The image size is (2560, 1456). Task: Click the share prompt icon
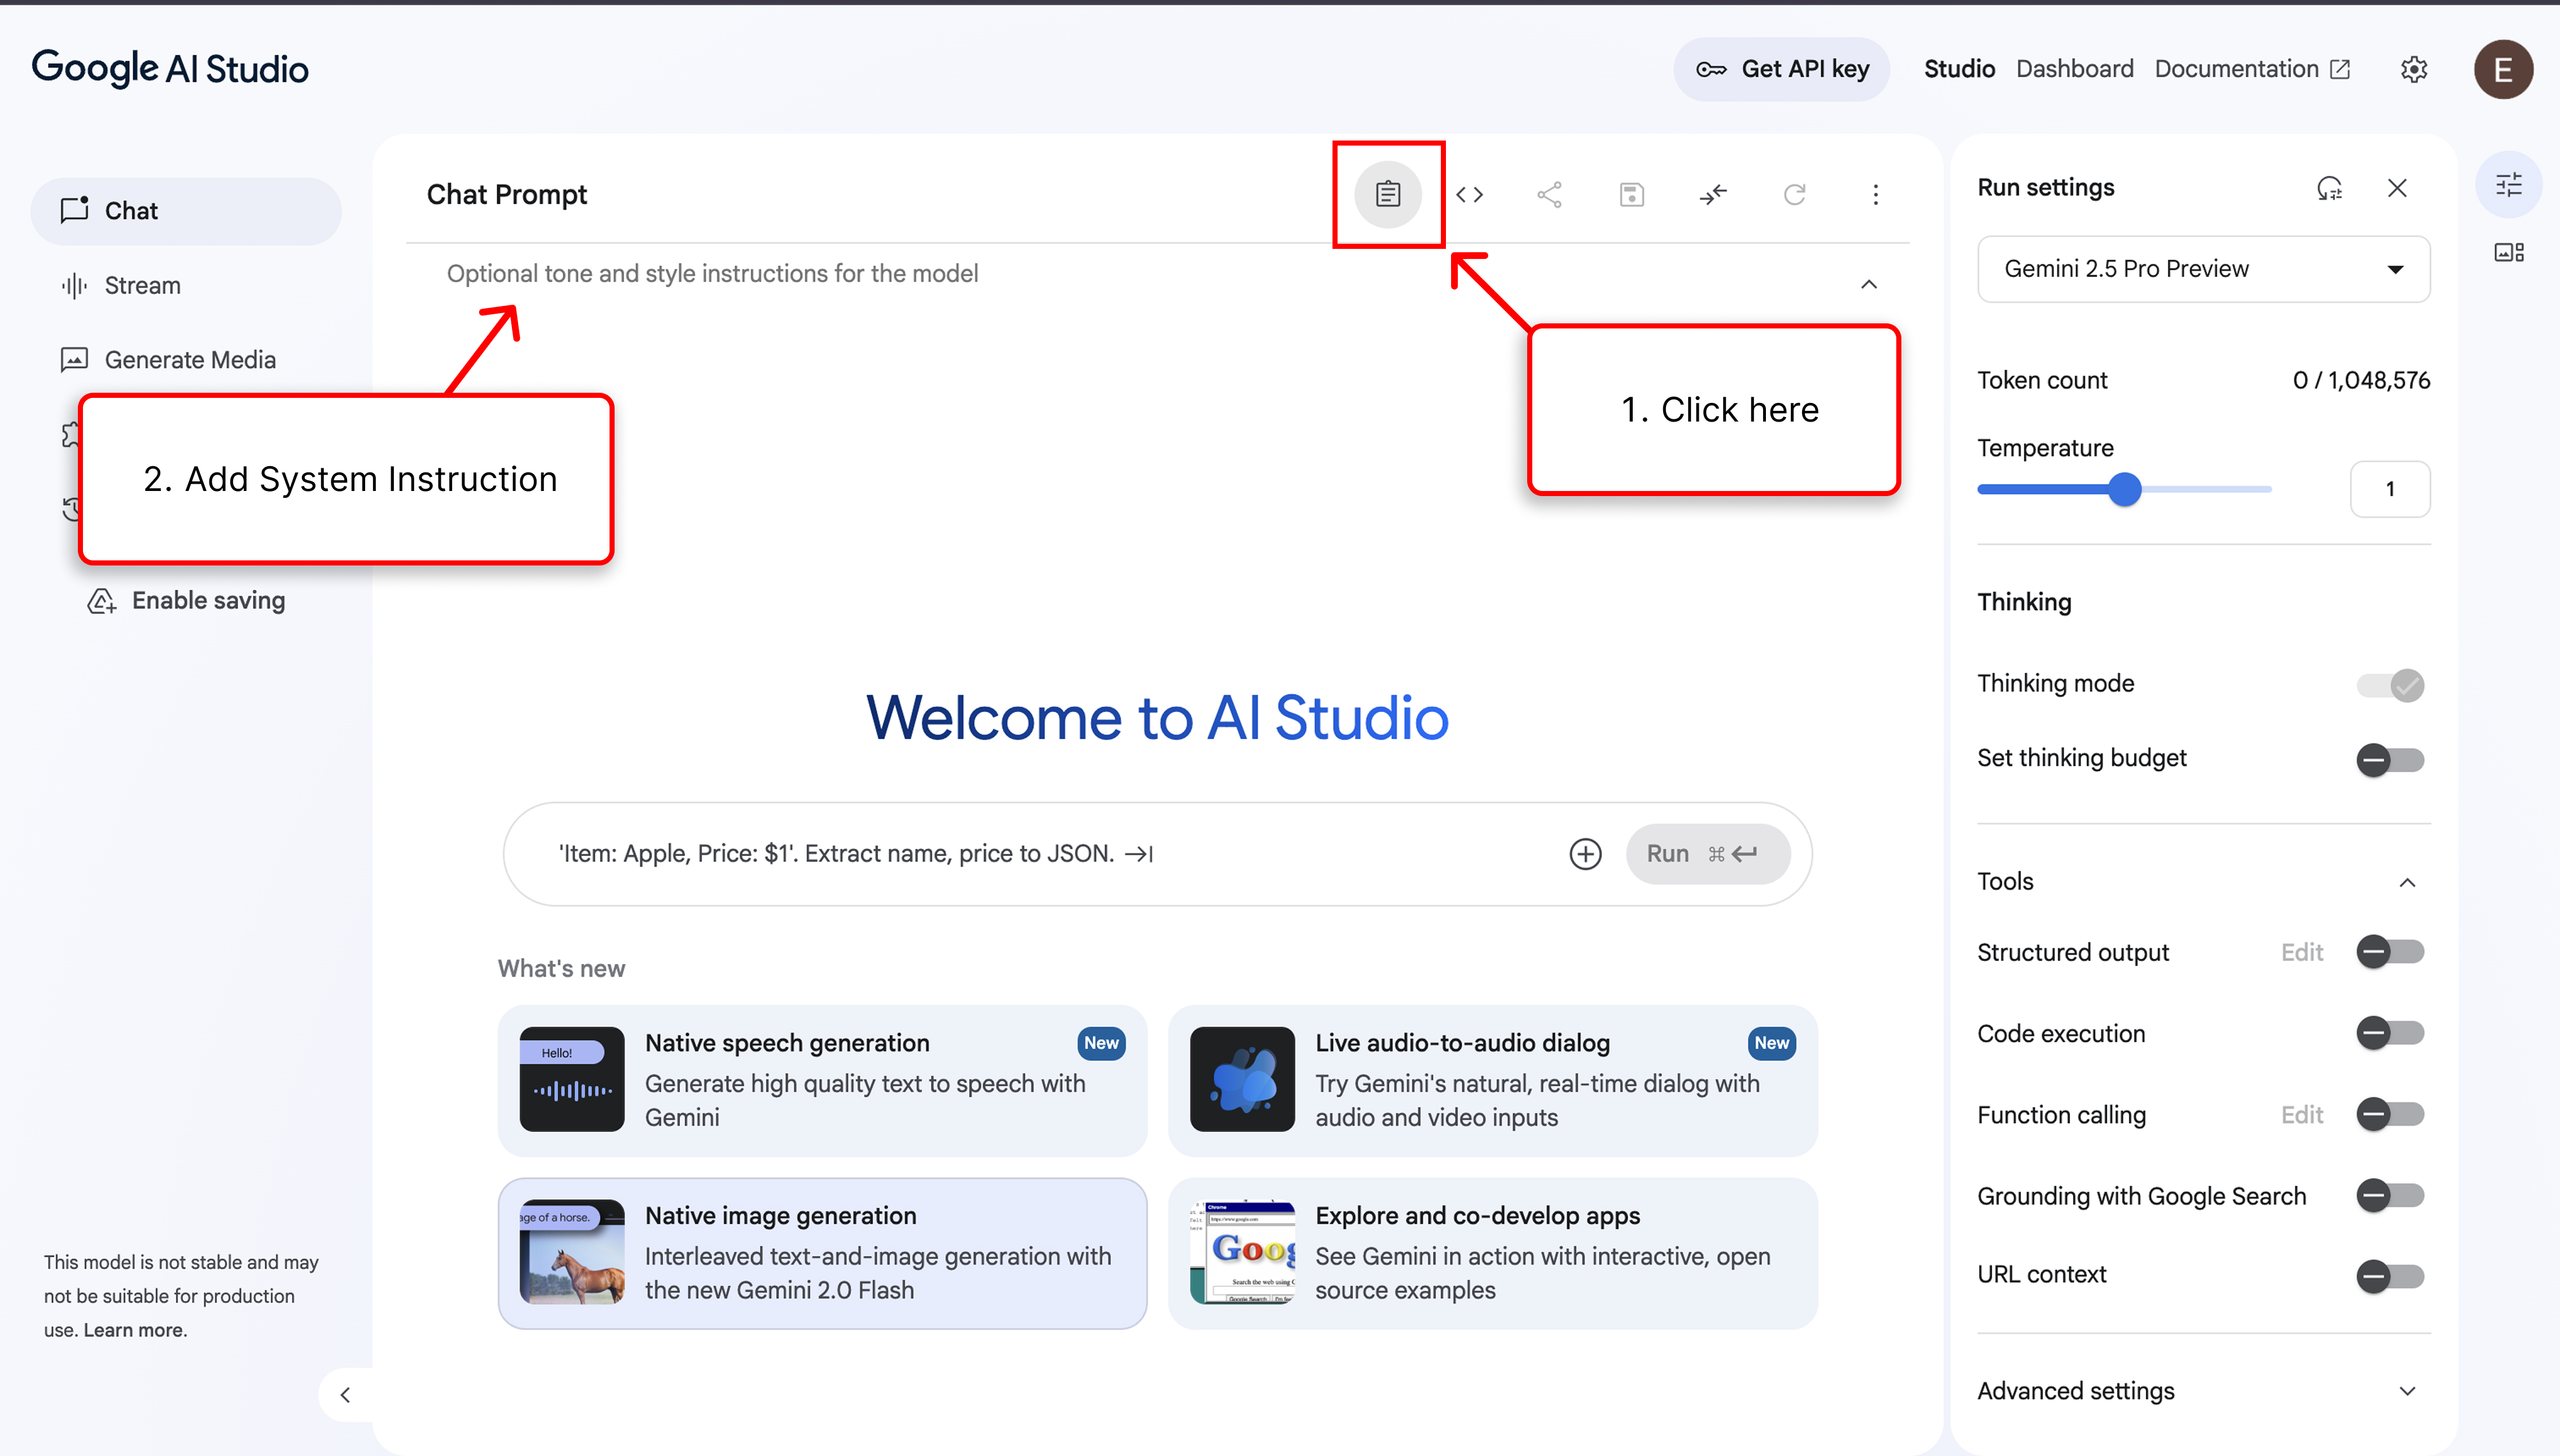coord(1550,194)
